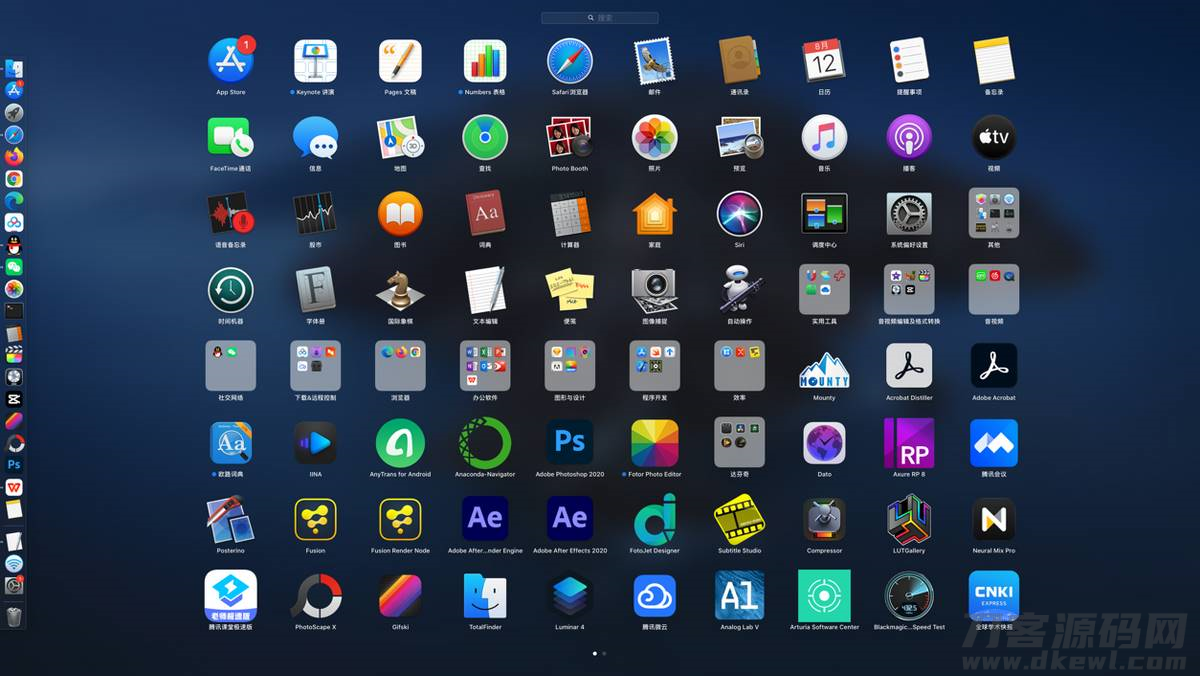Open 时间机器 Time Machine
This screenshot has width=1200, height=676.
pyautogui.click(x=230, y=291)
